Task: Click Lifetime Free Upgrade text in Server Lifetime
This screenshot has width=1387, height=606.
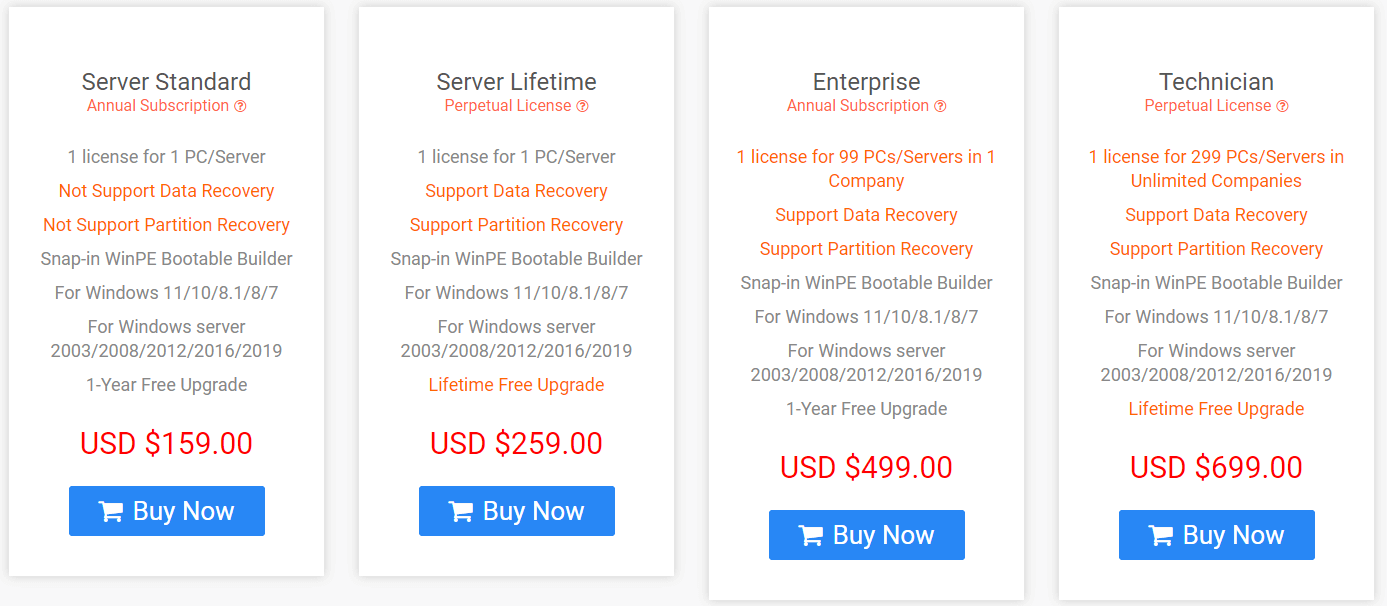Action: [x=516, y=385]
